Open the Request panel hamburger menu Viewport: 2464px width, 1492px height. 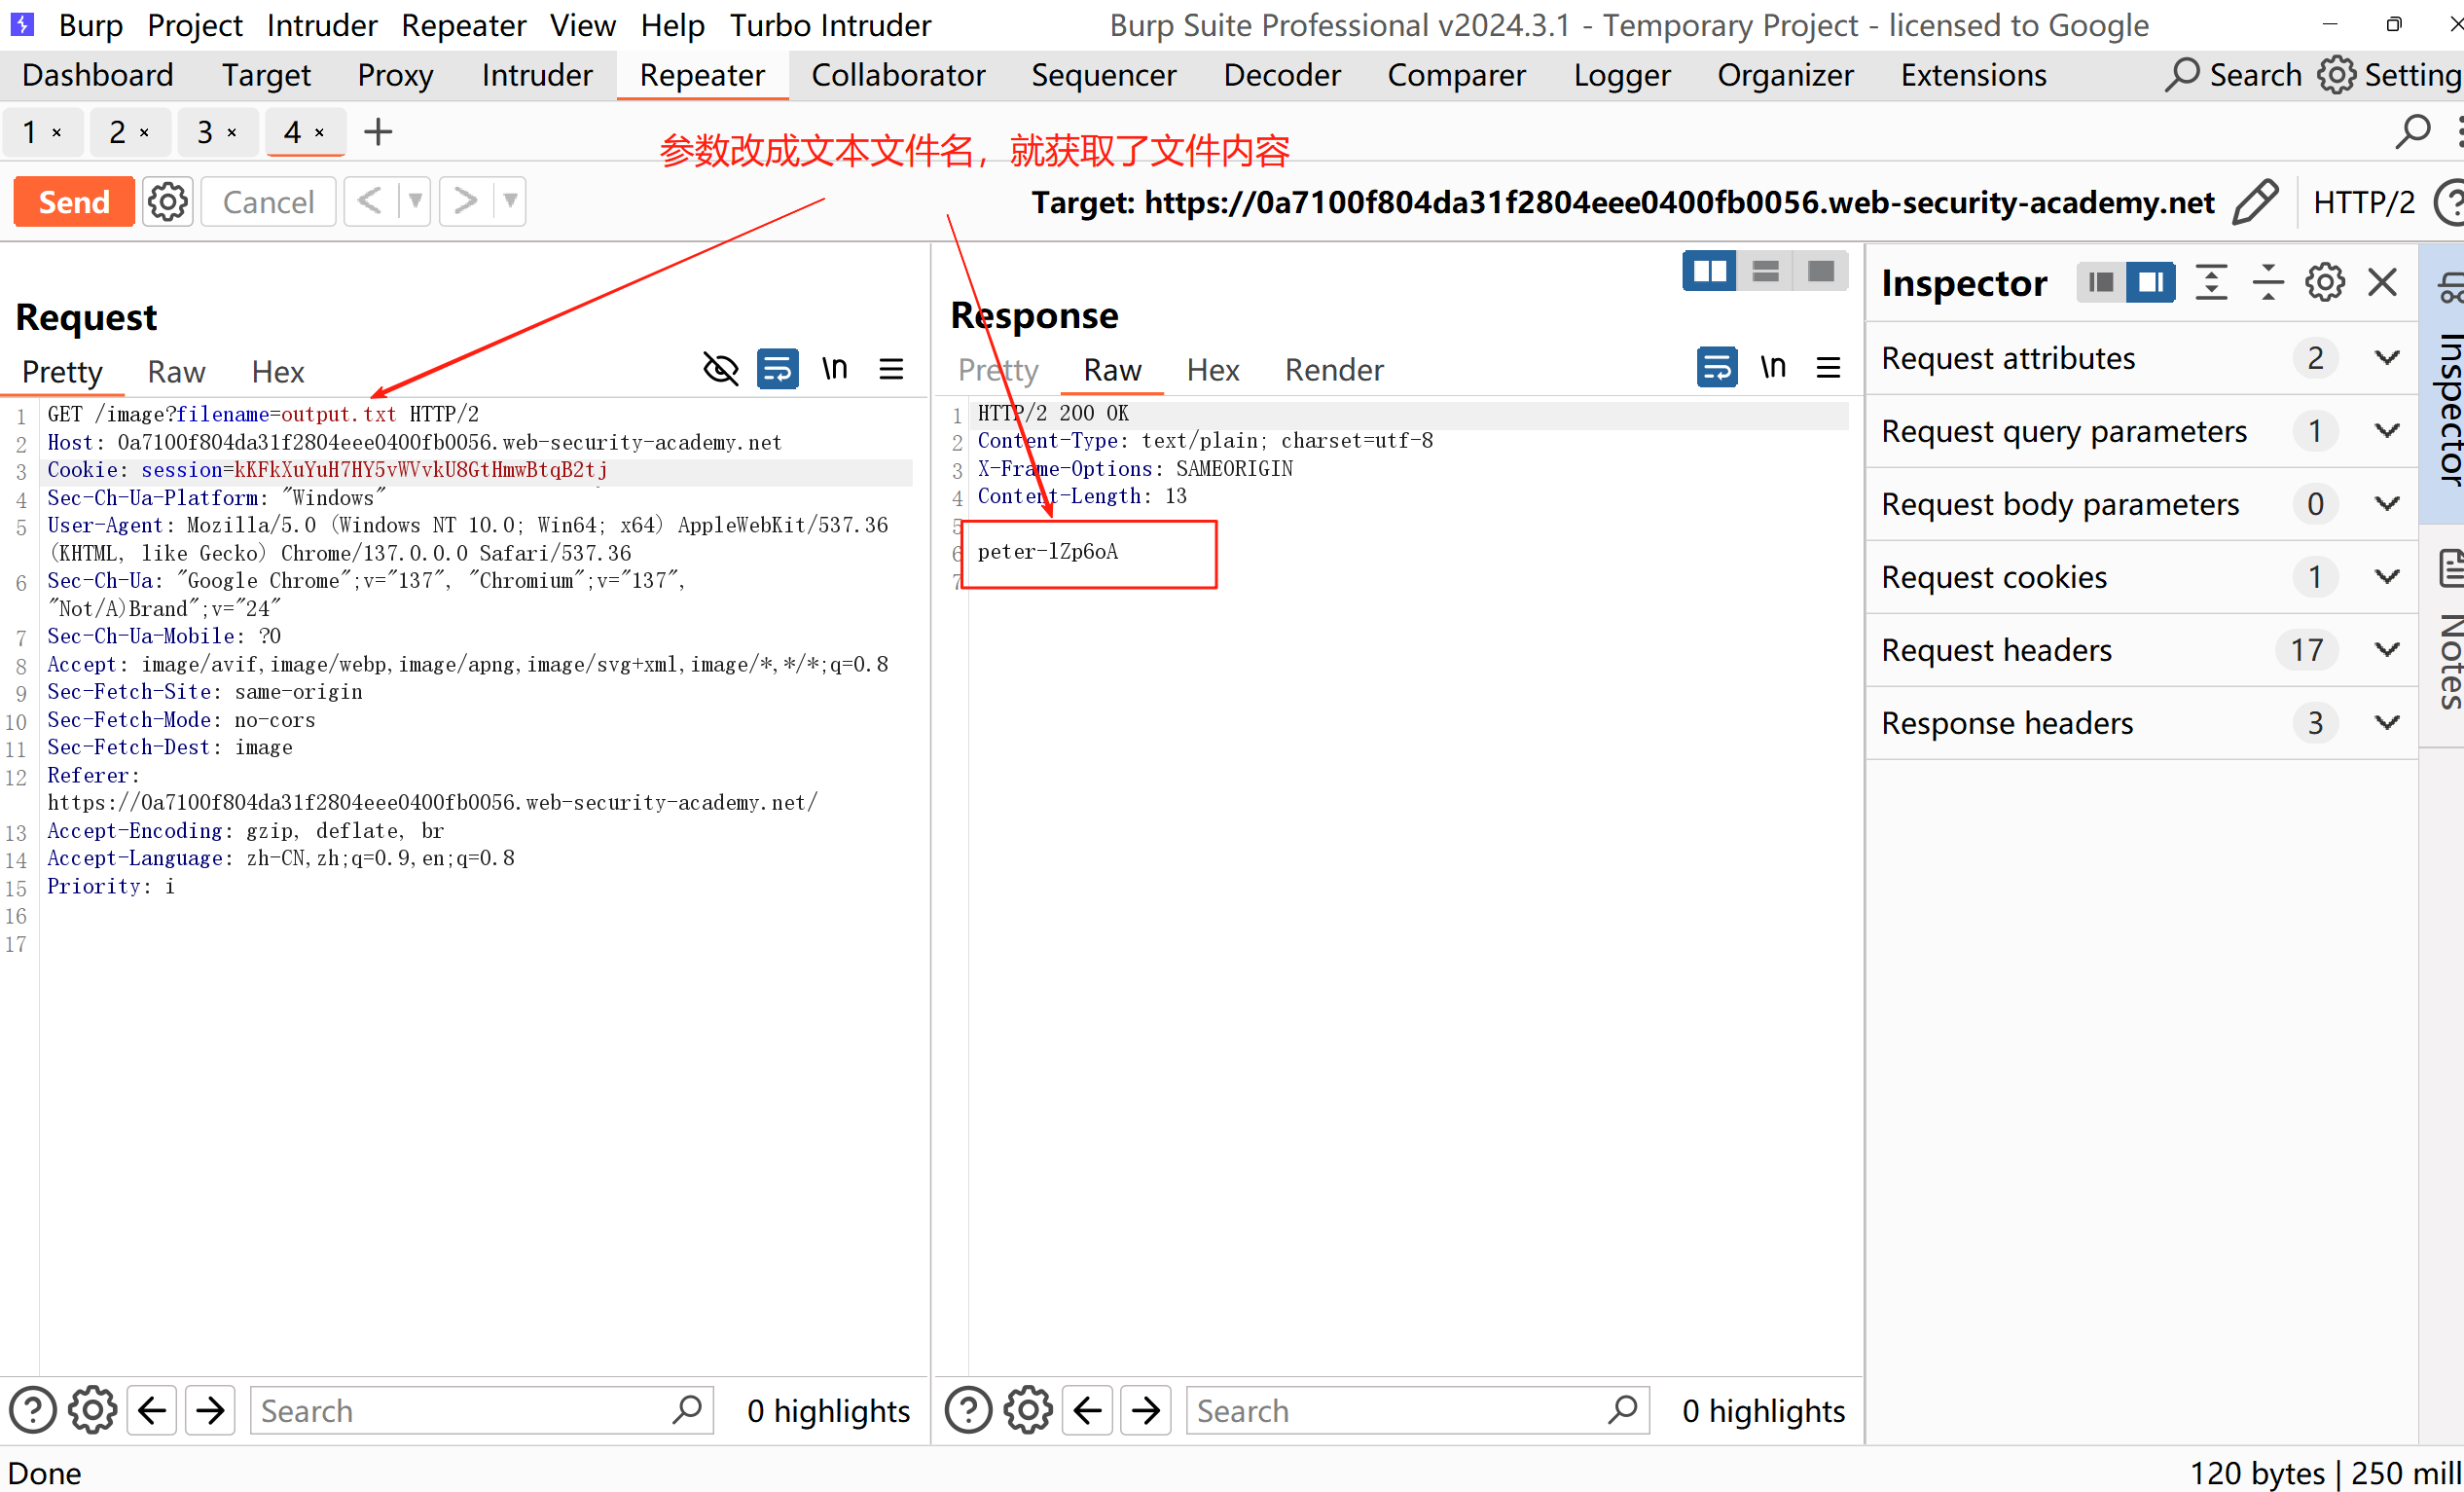point(891,369)
